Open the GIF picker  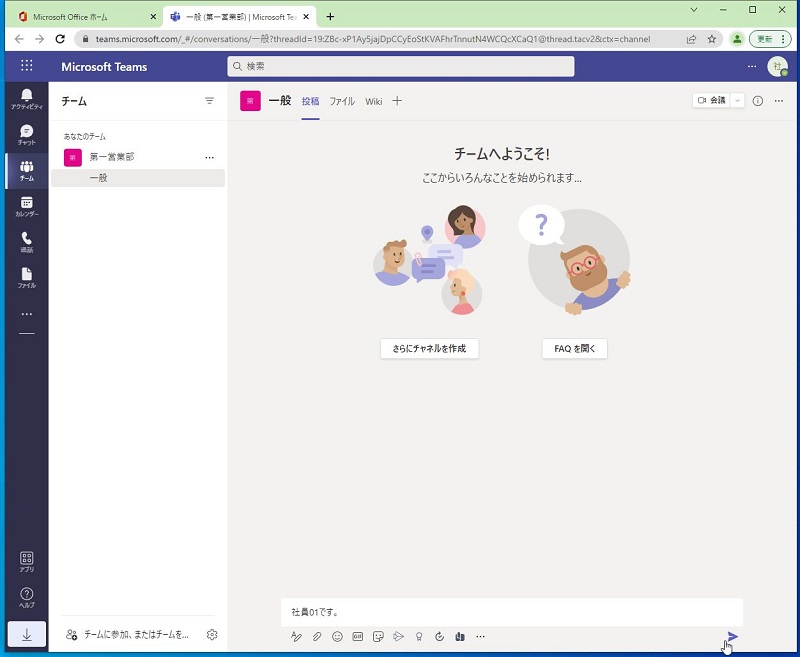358,636
